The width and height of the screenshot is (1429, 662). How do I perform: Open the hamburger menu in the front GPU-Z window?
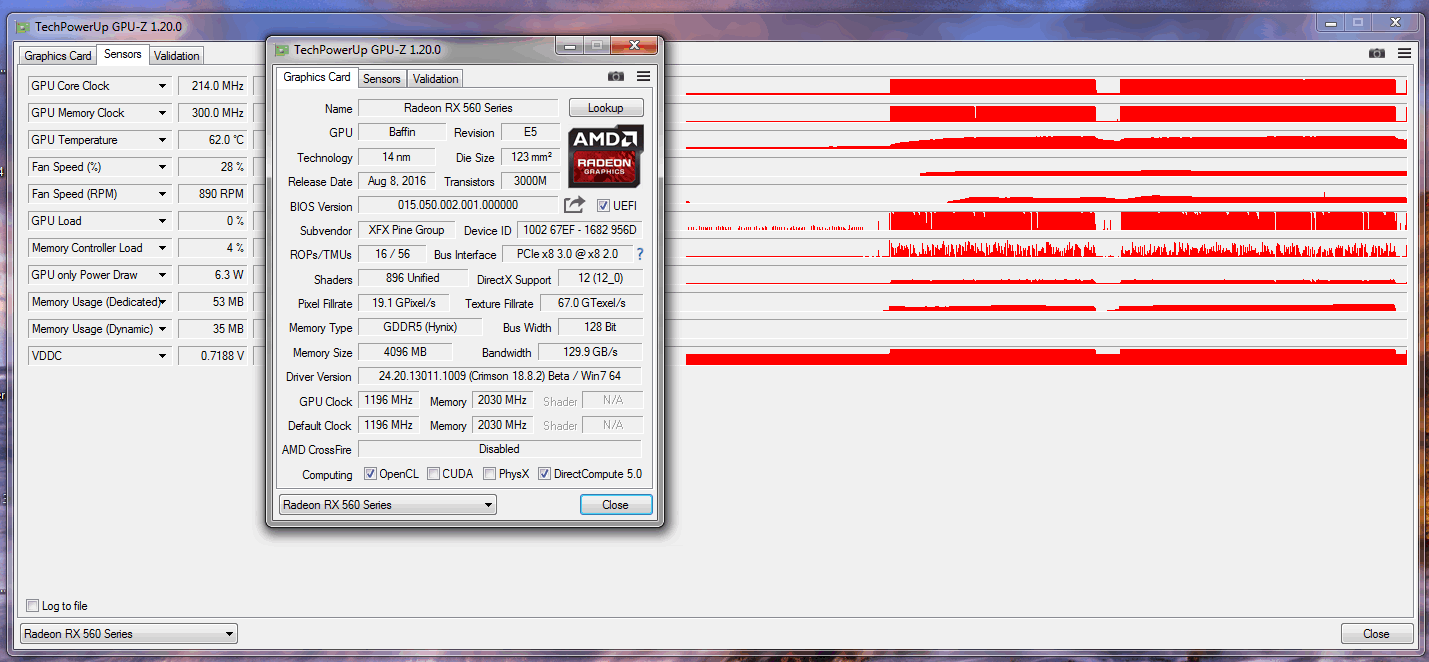[643, 76]
